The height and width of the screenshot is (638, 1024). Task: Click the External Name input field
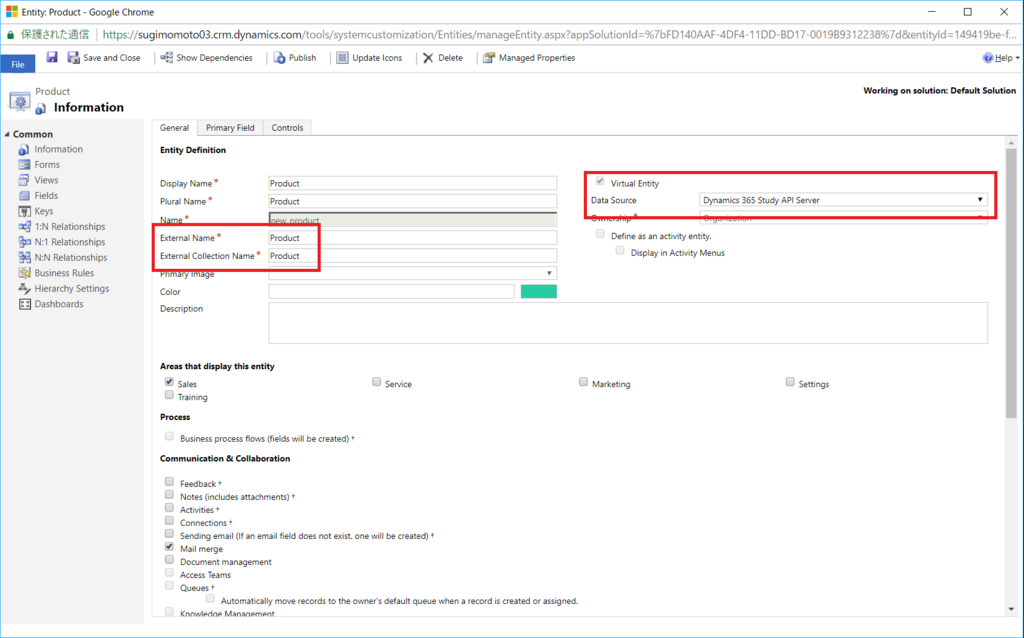point(413,238)
